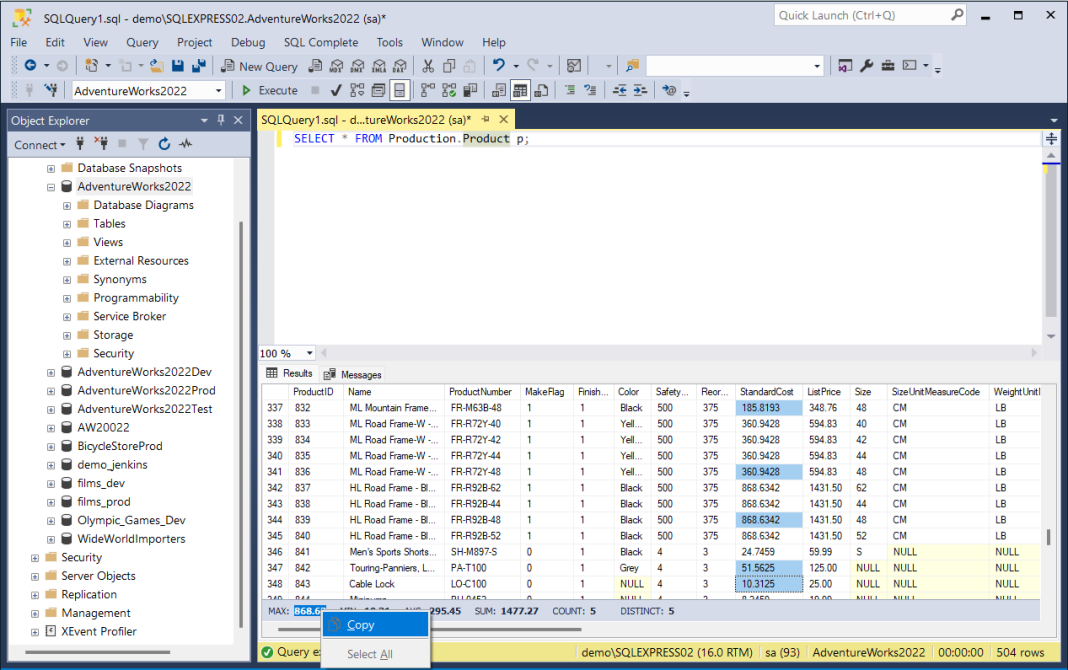
Task: Save the current query file
Action: [176, 66]
